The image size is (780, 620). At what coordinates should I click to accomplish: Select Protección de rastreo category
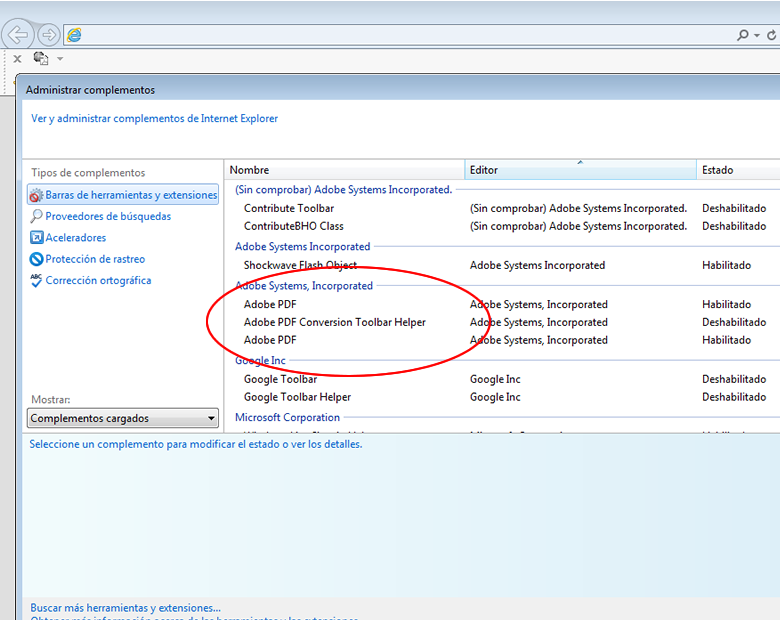click(x=95, y=259)
